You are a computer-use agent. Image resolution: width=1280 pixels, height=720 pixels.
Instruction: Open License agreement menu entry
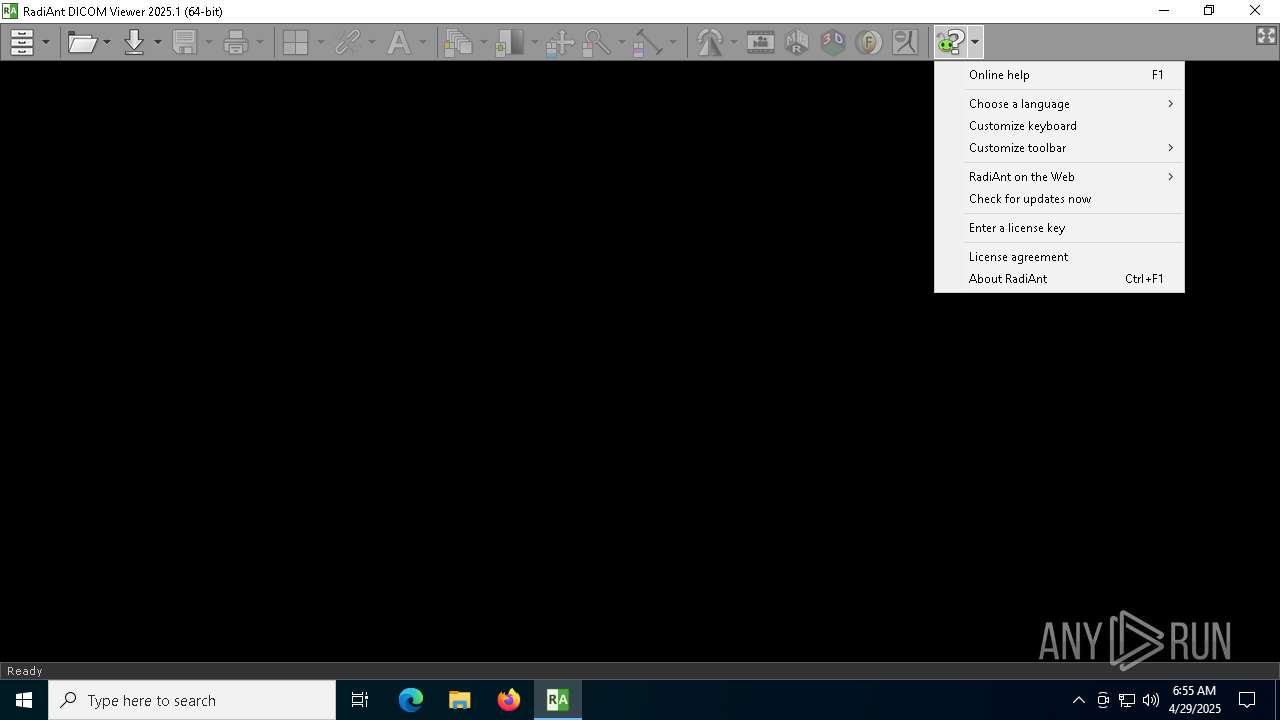pyautogui.click(x=1059, y=257)
